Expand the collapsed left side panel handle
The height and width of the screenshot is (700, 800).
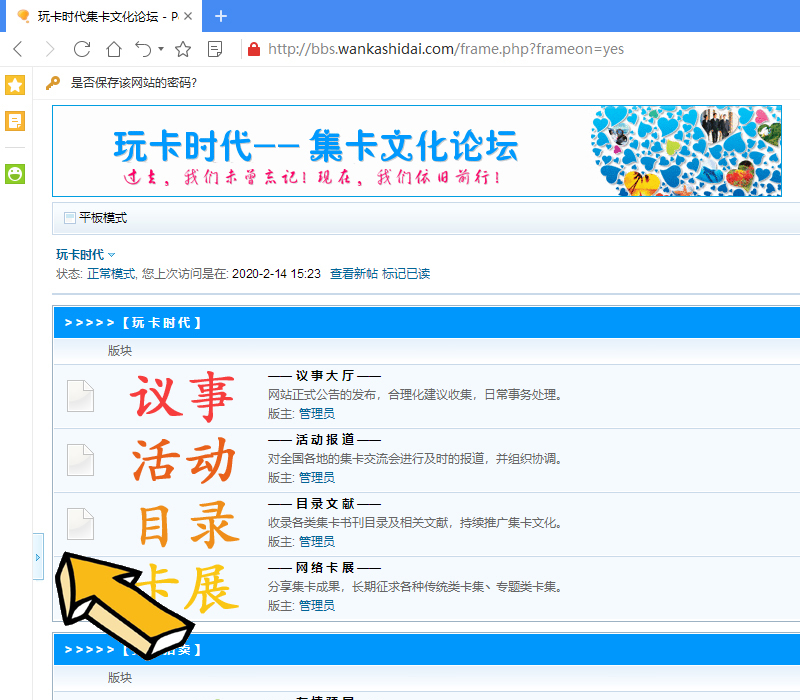pyautogui.click(x=38, y=556)
